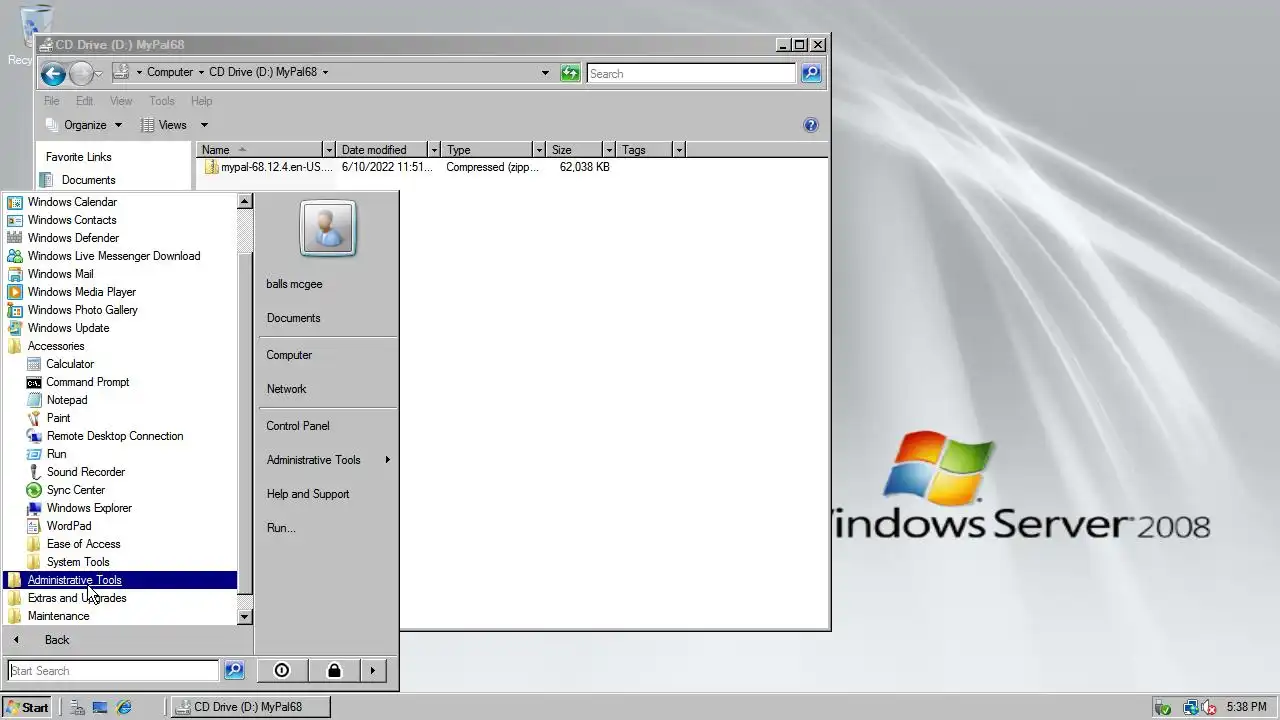Open the Size column filter dropdown
The height and width of the screenshot is (720, 1280).
608,150
